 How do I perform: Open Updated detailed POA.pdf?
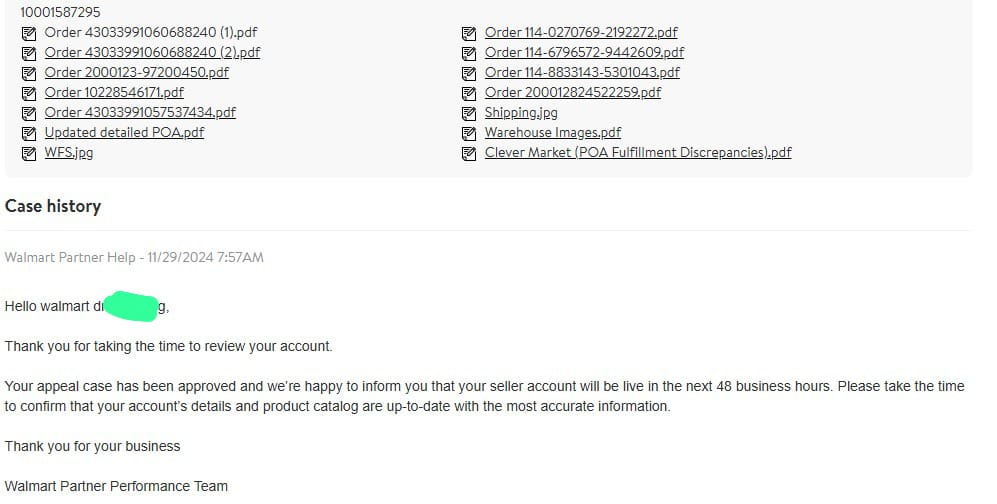pos(124,132)
